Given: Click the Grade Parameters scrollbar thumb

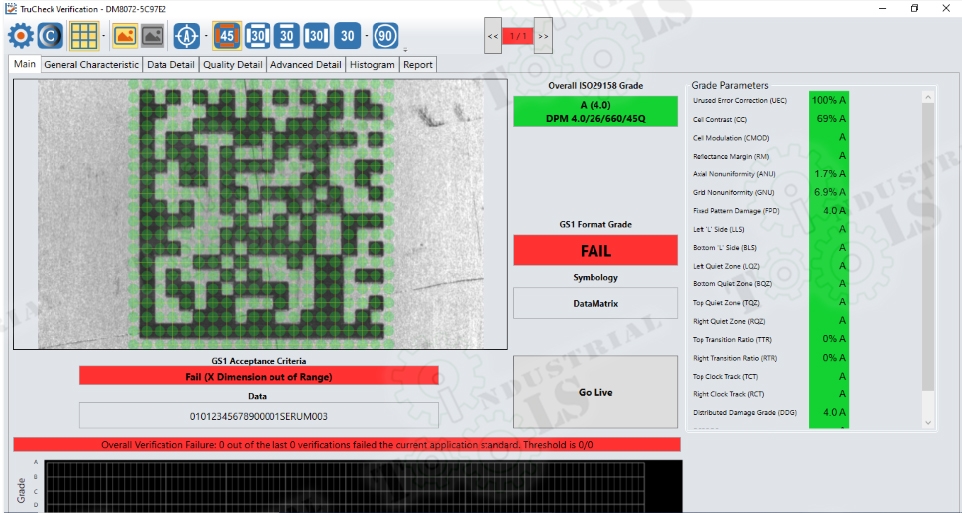Looking at the screenshot, I should [928, 249].
